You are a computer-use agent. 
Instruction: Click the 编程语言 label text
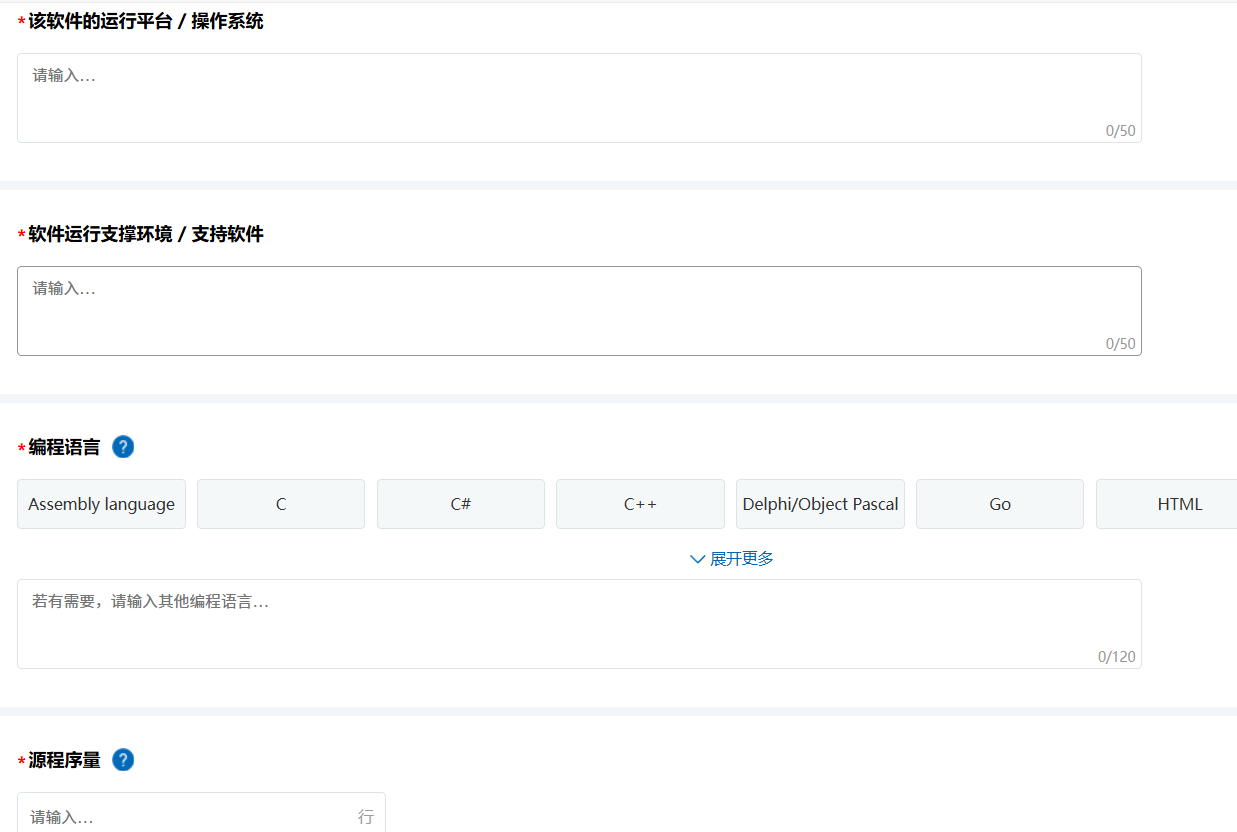click(x=64, y=447)
